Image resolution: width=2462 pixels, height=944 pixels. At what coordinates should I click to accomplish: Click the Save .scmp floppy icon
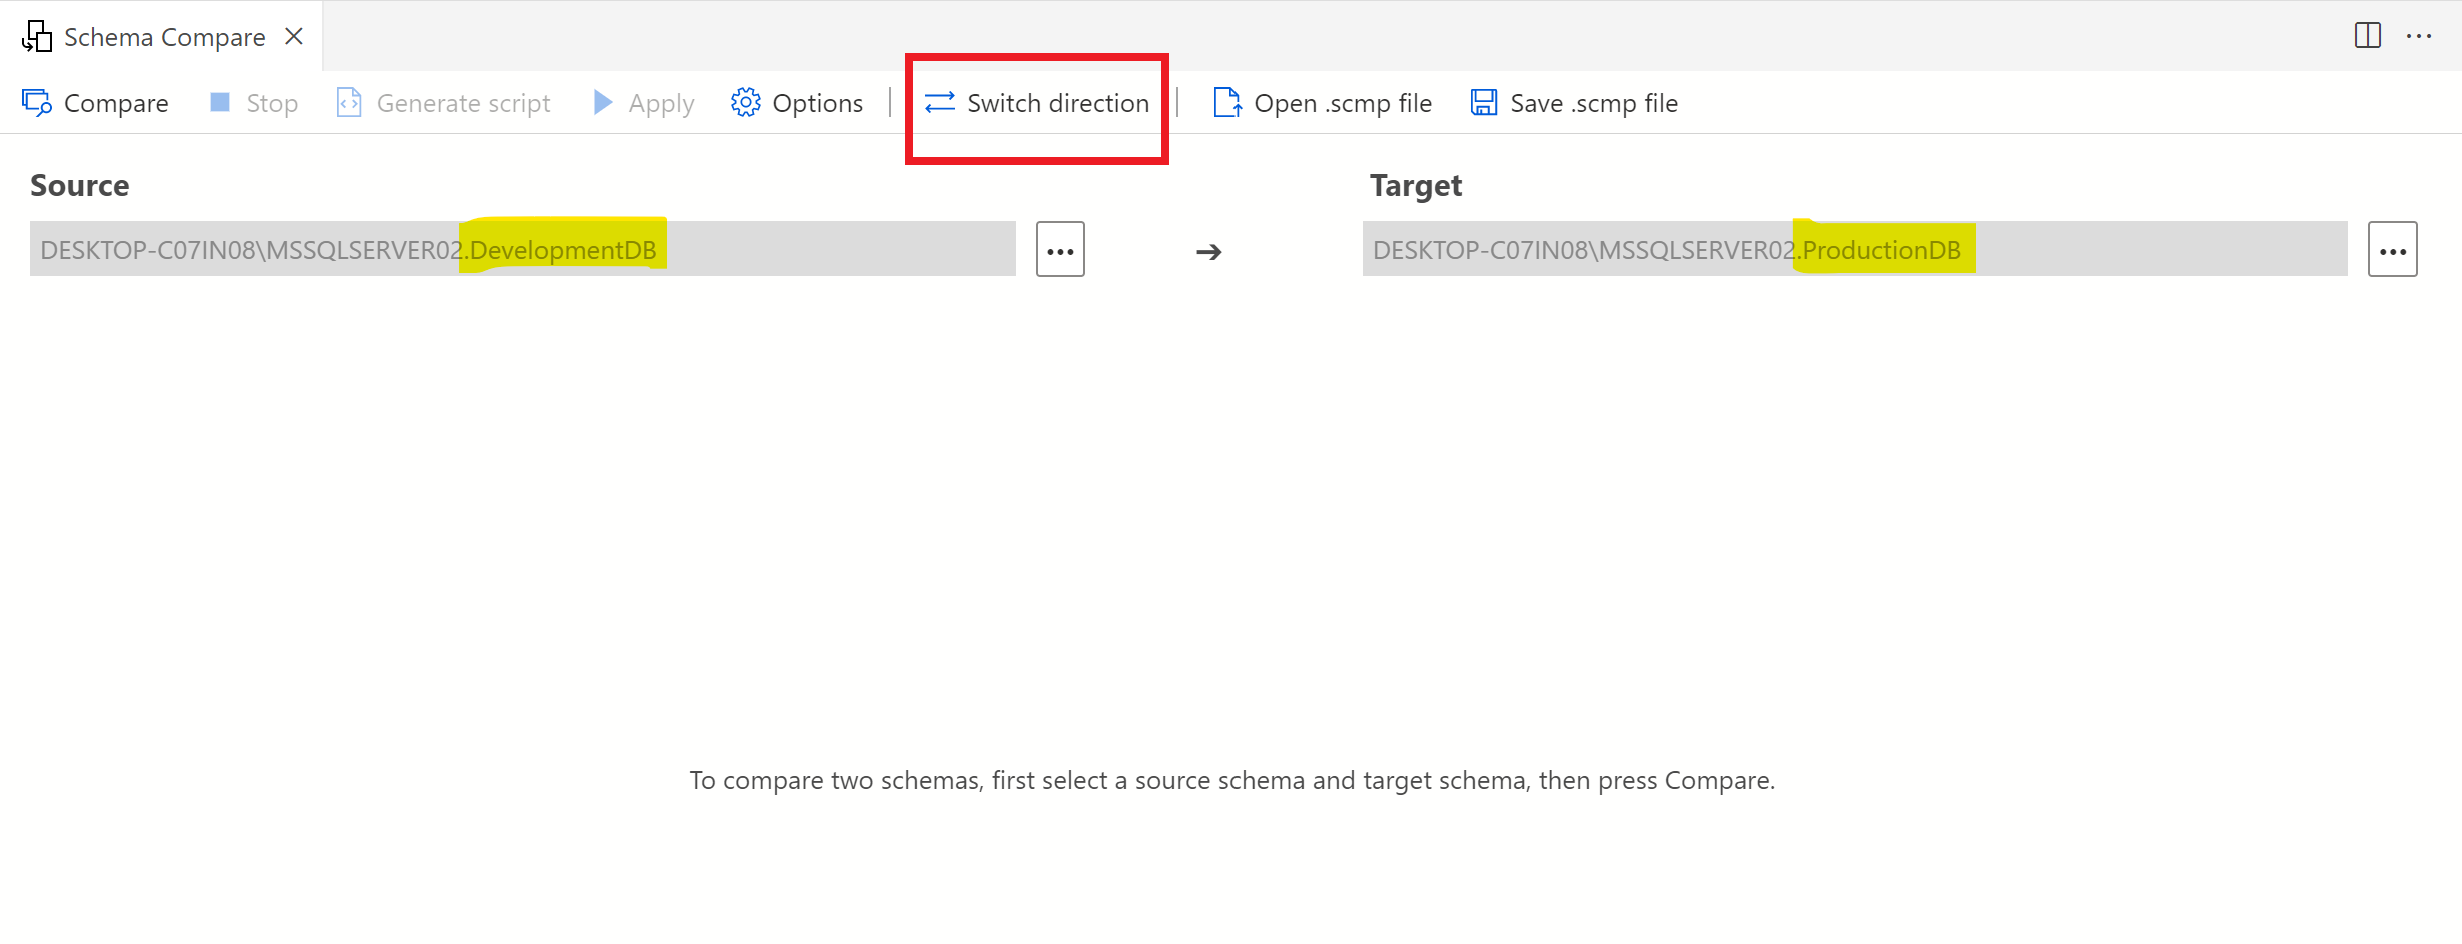tap(1484, 102)
